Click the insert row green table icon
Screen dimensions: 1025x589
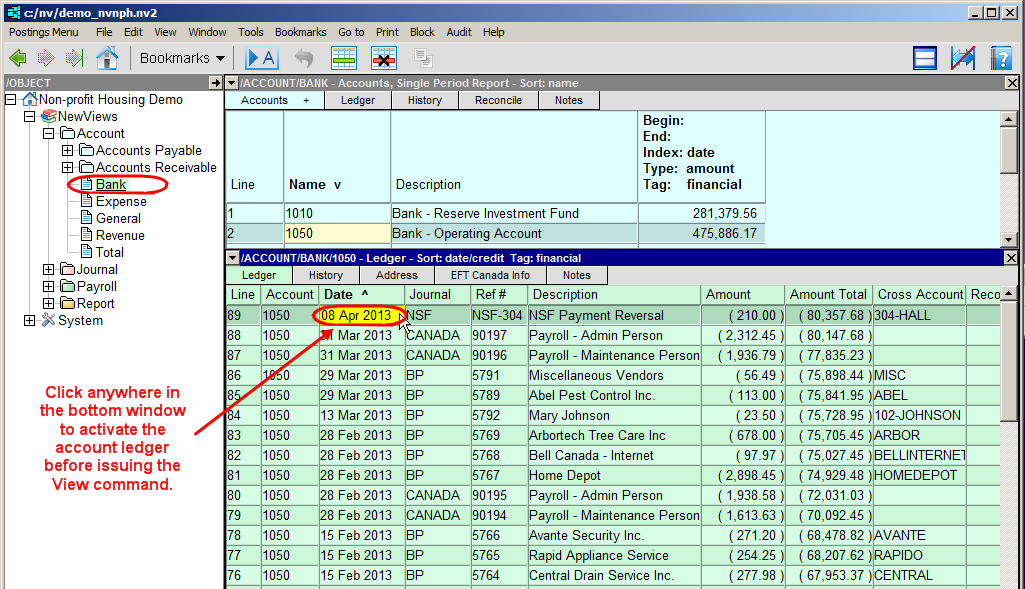click(344, 58)
